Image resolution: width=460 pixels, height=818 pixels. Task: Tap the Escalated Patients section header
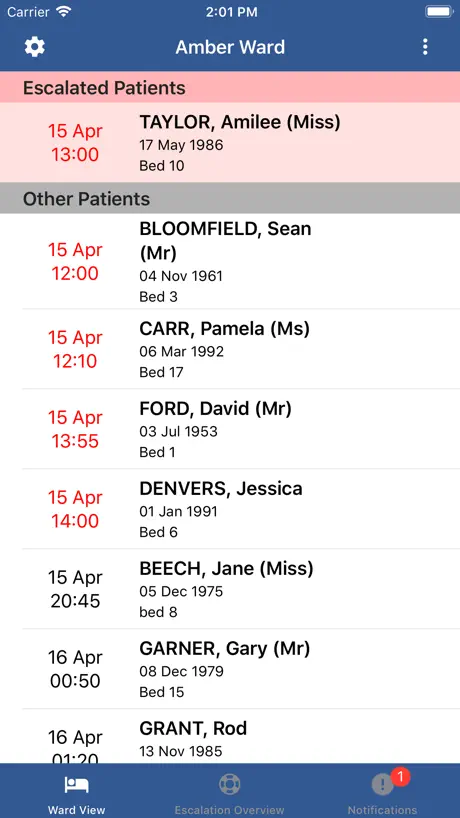(x=230, y=87)
